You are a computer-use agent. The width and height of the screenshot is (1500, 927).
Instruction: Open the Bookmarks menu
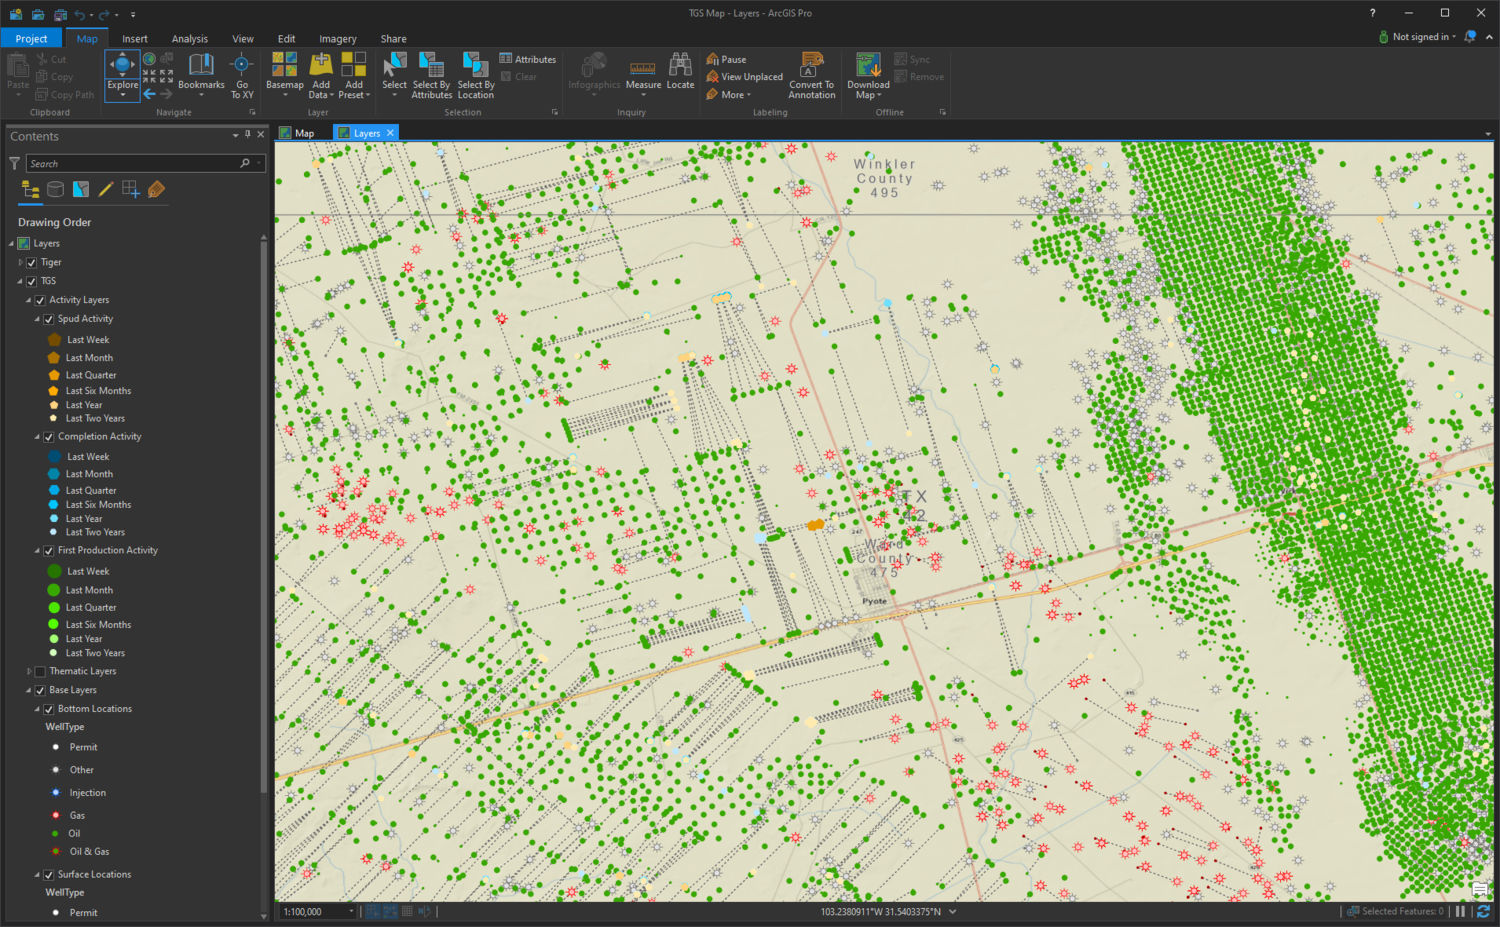tap(201, 75)
